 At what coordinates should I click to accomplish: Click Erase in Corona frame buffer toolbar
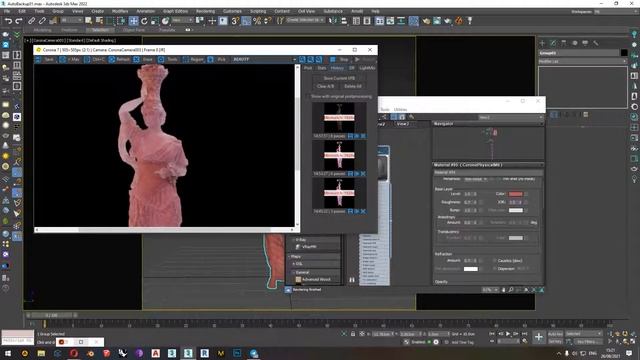(x=144, y=60)
